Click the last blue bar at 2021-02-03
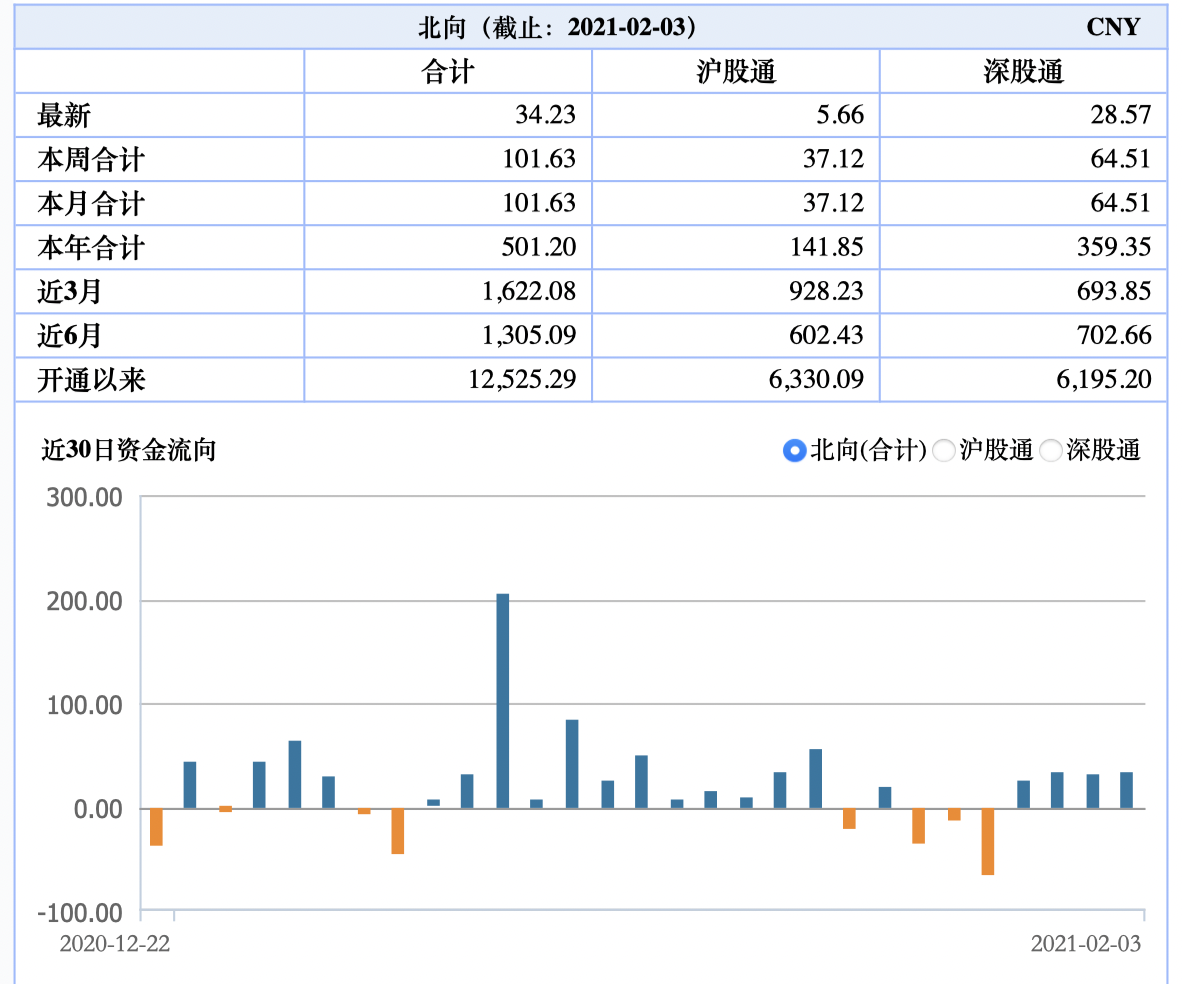This screenshot has height=984, width=1182. 1126,790
